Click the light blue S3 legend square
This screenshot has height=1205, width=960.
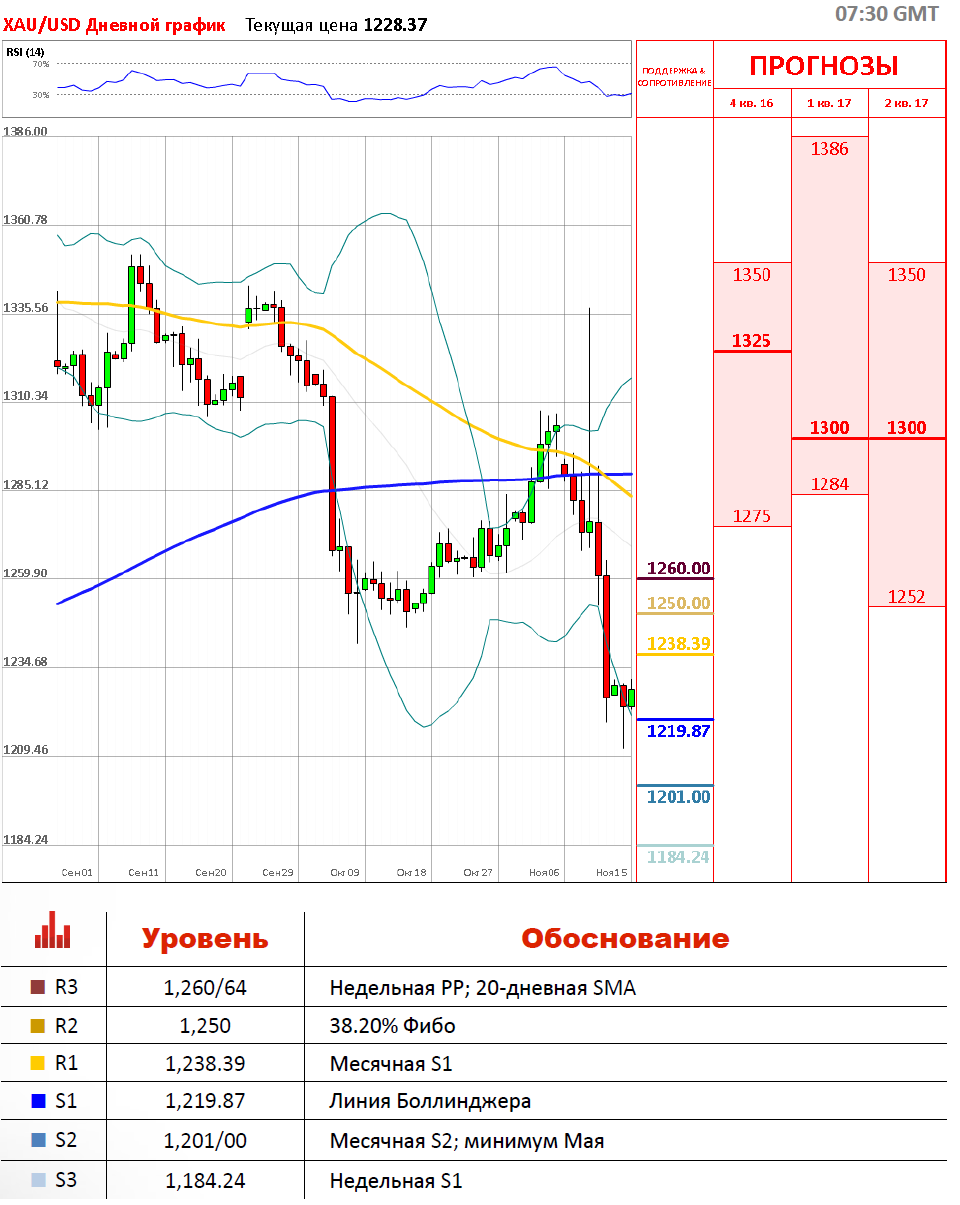coord(38,1180)
